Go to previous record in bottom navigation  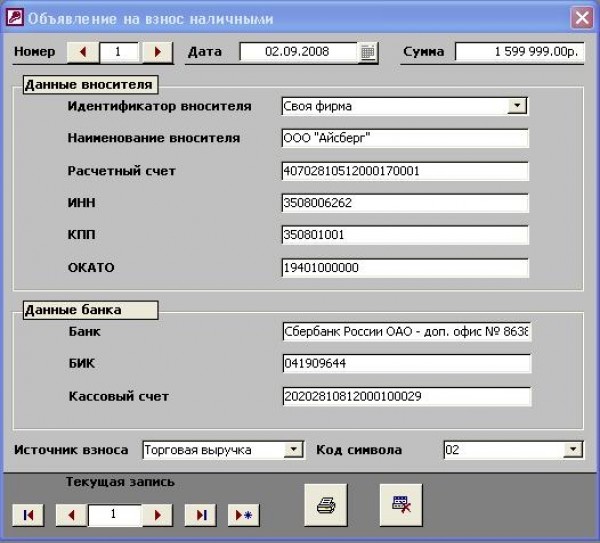click(71, 515)
